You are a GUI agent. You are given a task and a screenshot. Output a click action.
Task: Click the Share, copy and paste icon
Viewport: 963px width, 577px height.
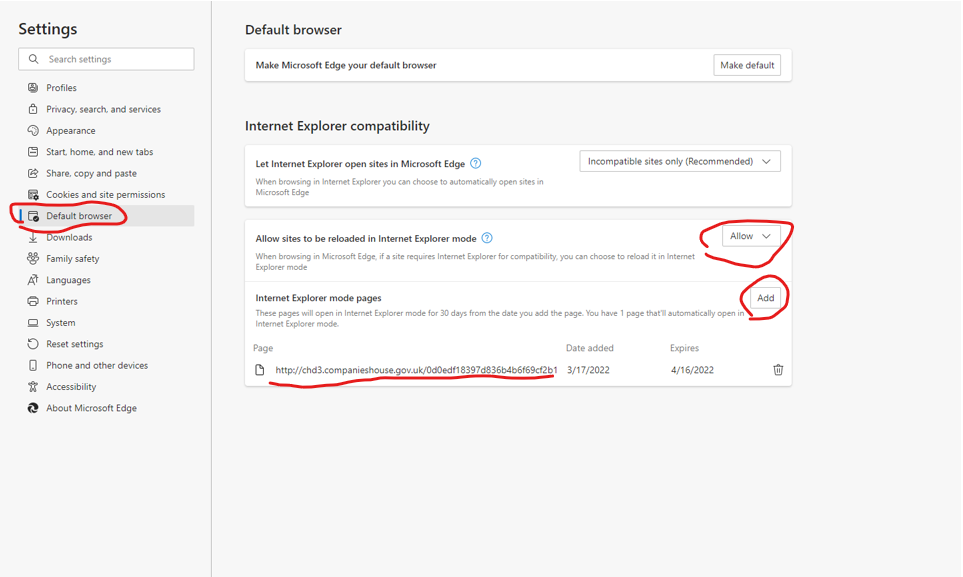coord(33,173)
